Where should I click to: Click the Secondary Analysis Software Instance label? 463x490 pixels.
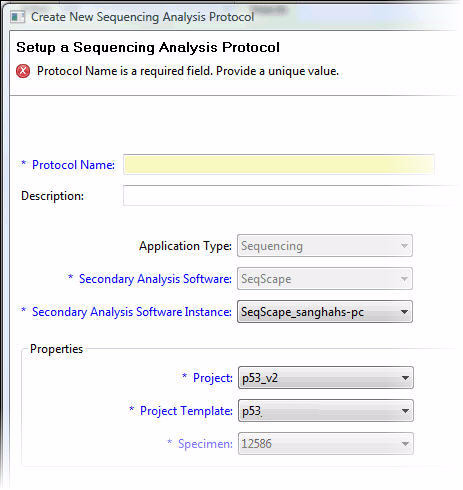click(132, 312)
